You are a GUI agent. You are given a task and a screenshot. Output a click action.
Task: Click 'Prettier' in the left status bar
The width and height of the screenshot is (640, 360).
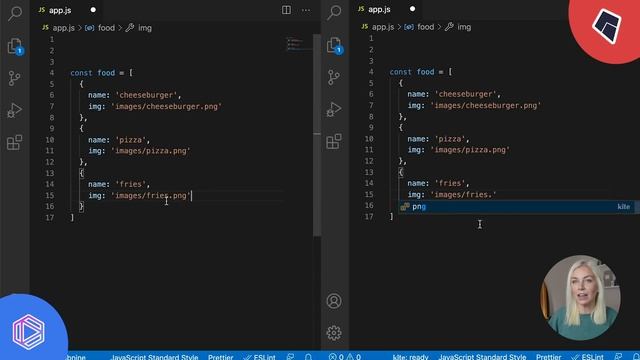tap(220, 357)
